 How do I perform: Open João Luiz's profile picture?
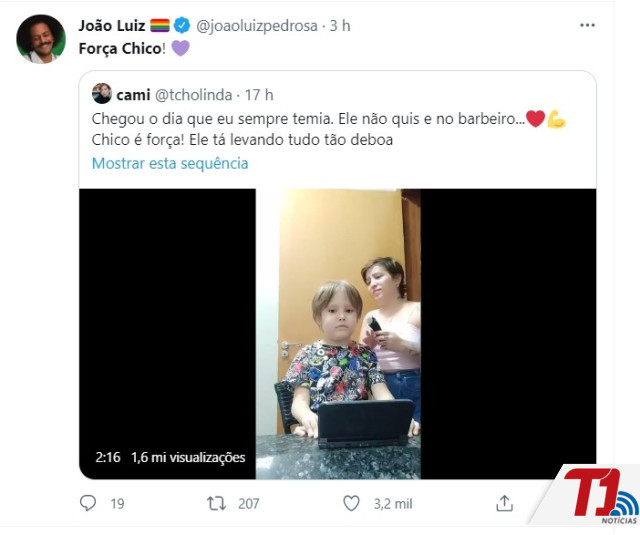41,39
